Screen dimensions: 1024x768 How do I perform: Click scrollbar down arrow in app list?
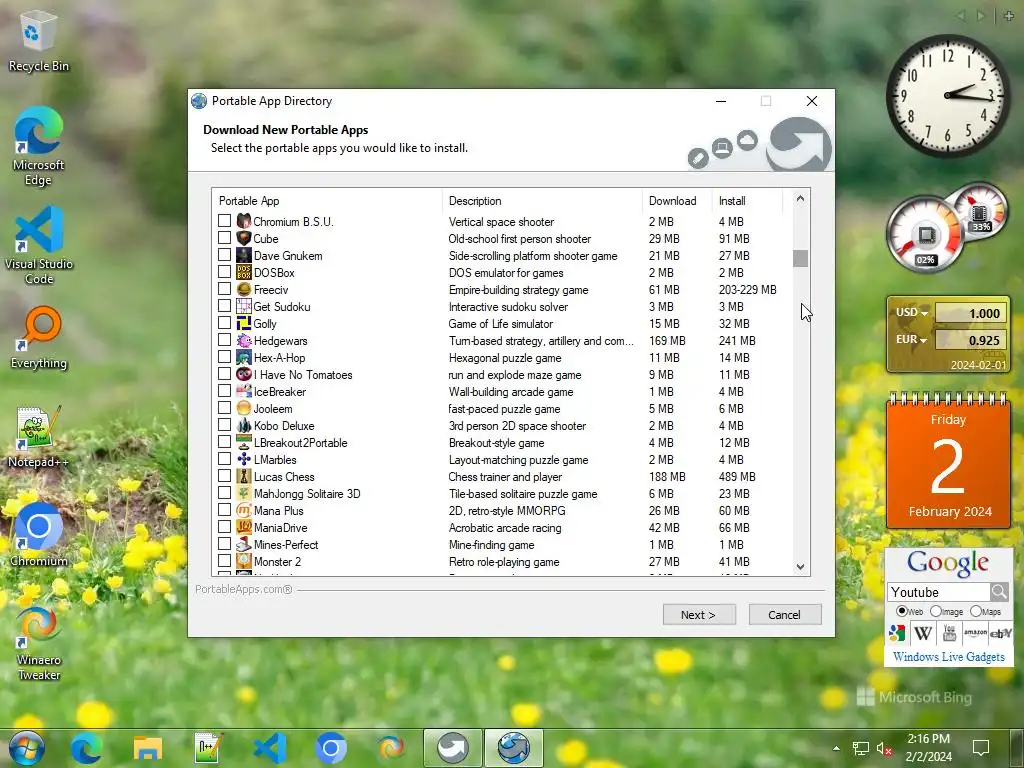[801, 567]
